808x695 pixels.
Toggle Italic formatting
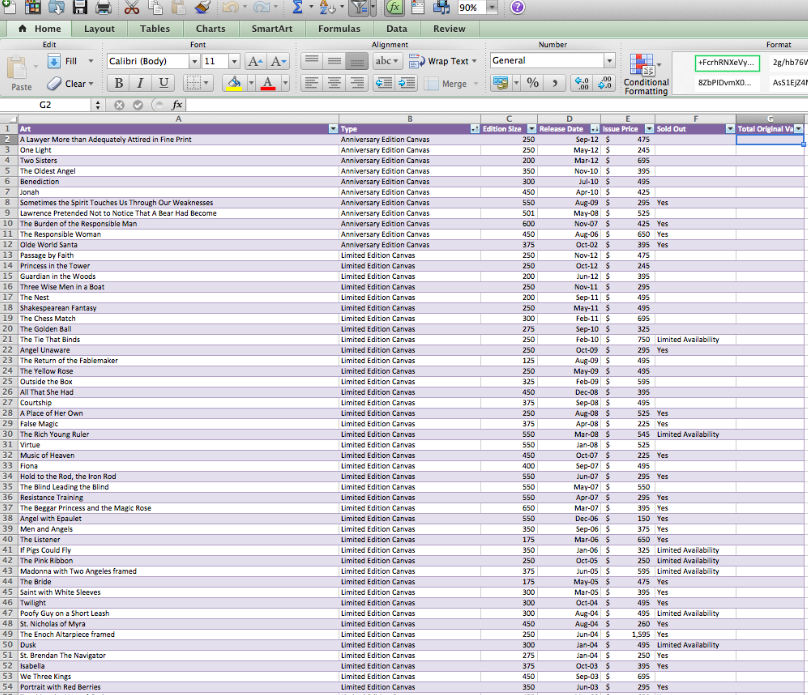(x=141, y=83)
